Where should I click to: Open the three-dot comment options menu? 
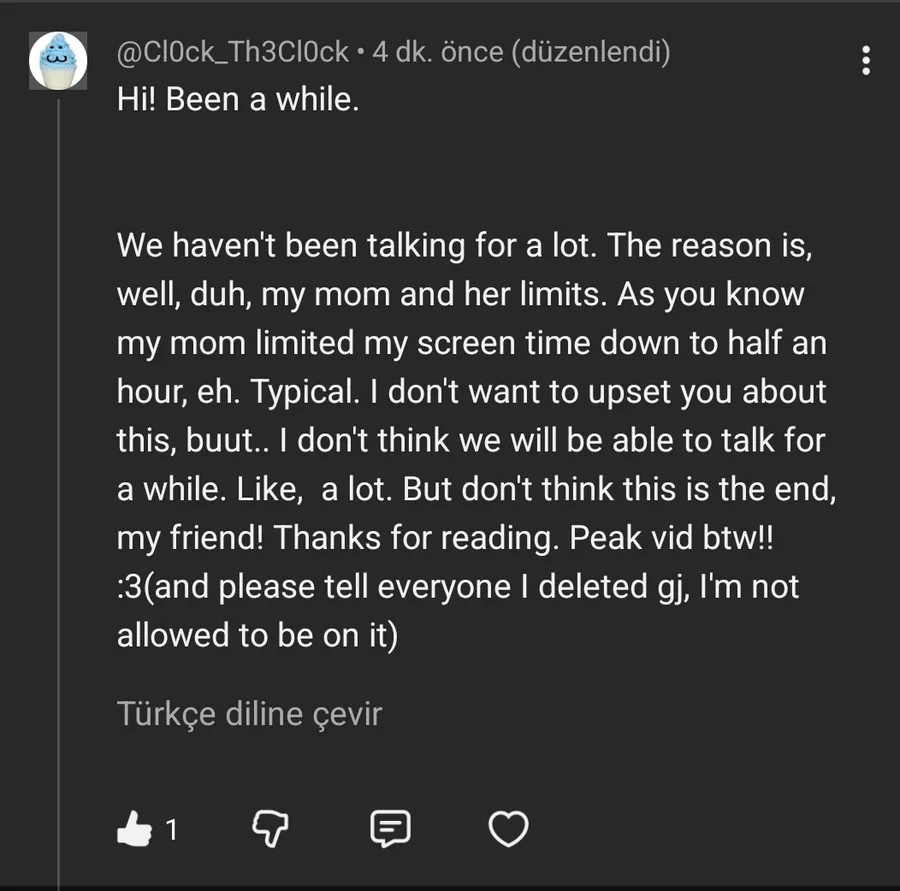(x=866, y=61)
